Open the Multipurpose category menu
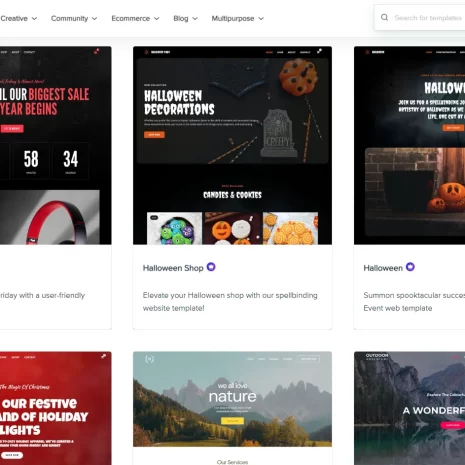The height and width of the screenshot is (465, 465). point(238,18)
